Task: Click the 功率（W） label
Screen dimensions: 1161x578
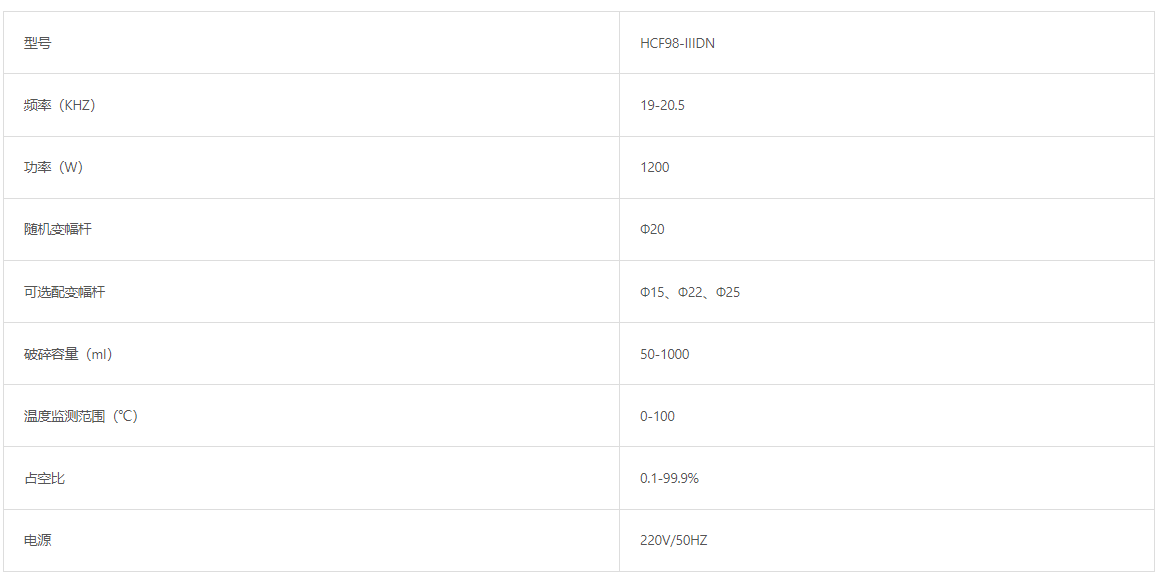Action: point(53,167)
